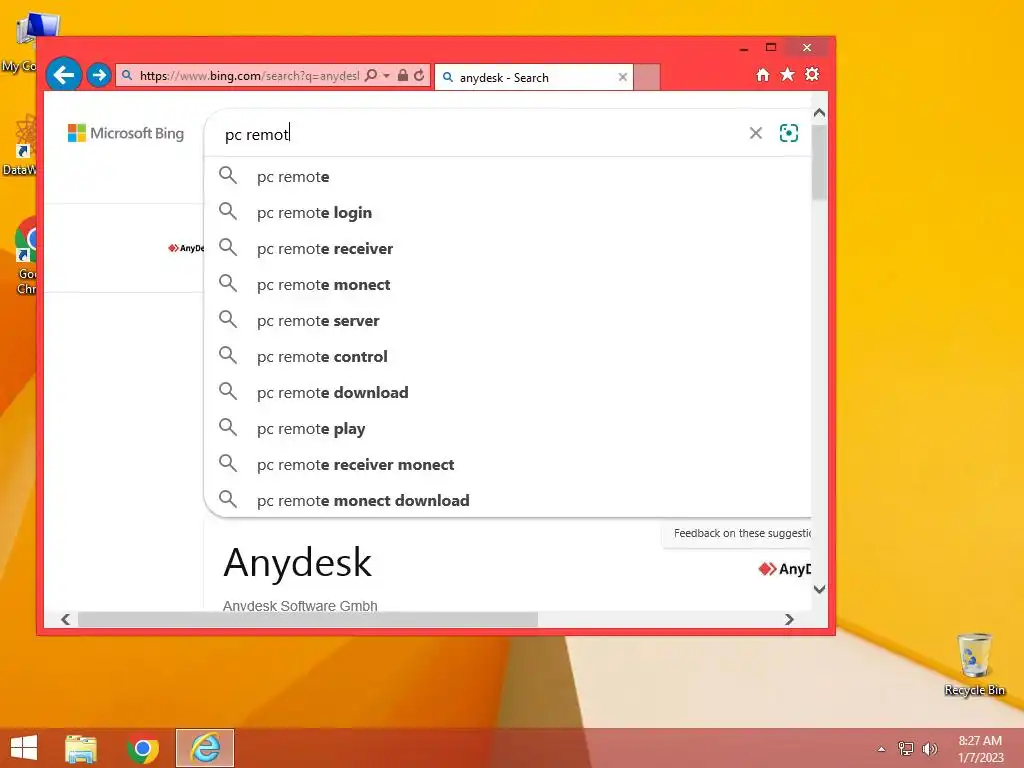Screen dimensions: 1024x768
Task: Click the "Anydesk Software Gmbh" text
Action: [300, 606]
